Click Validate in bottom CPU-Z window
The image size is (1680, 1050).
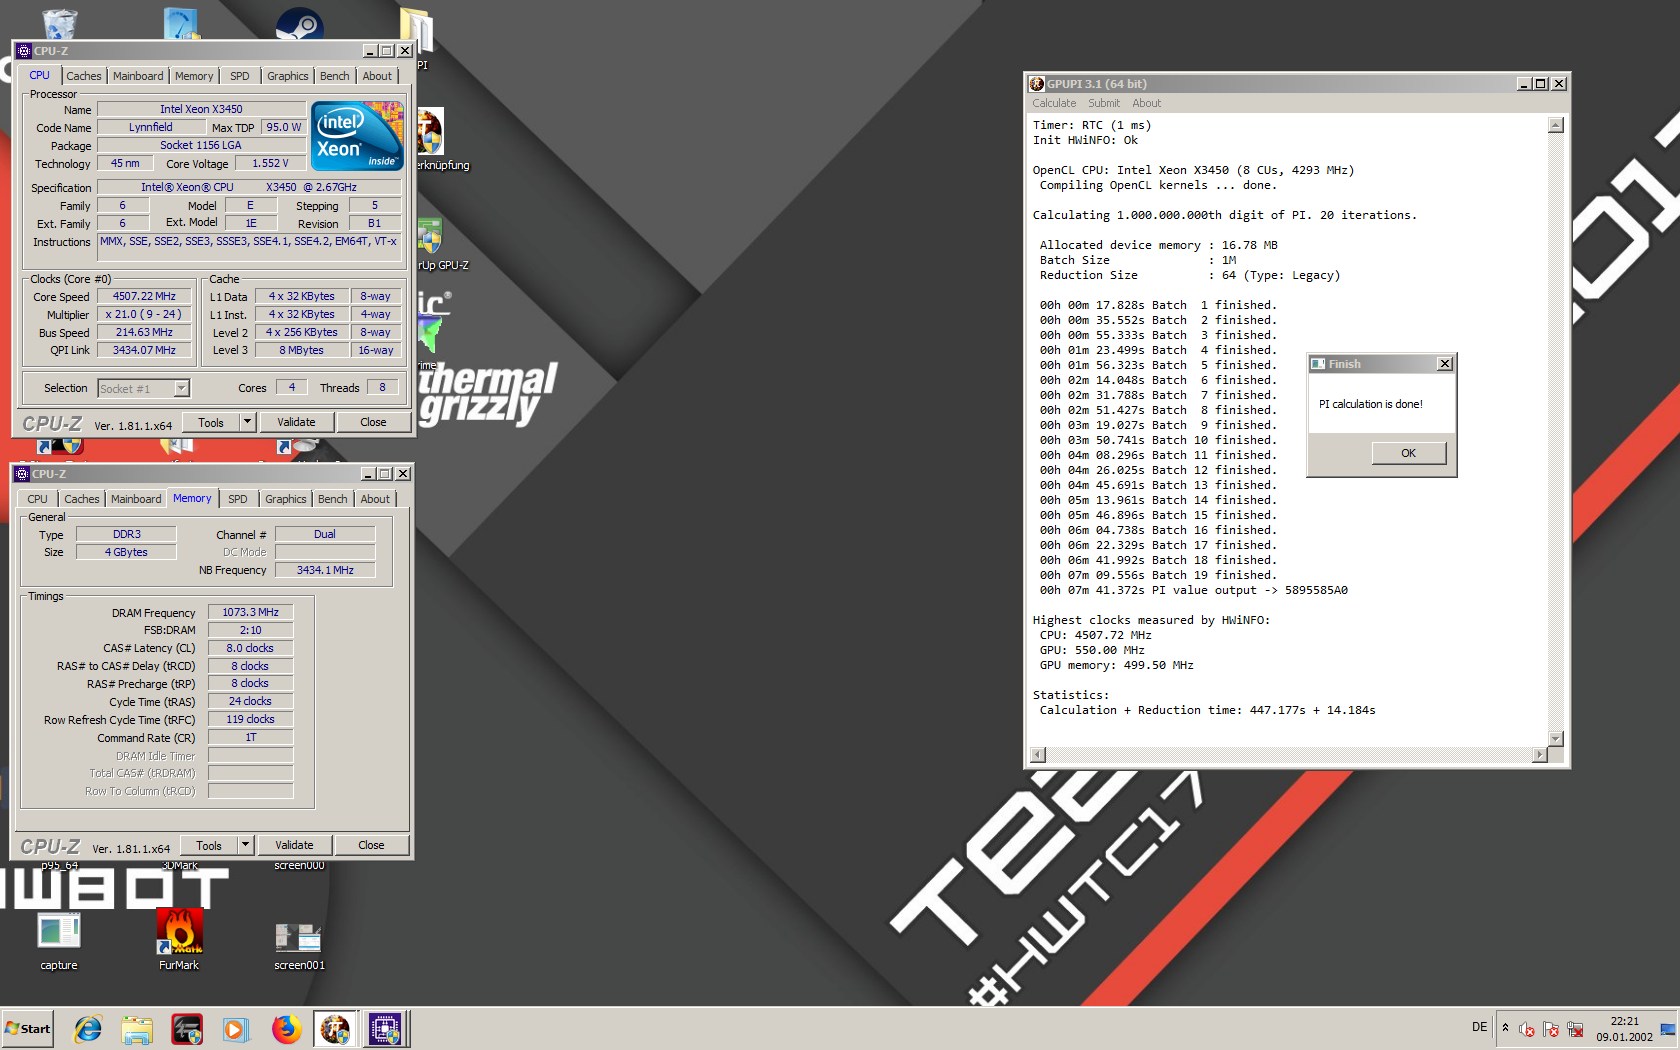(x=294, y=845)
